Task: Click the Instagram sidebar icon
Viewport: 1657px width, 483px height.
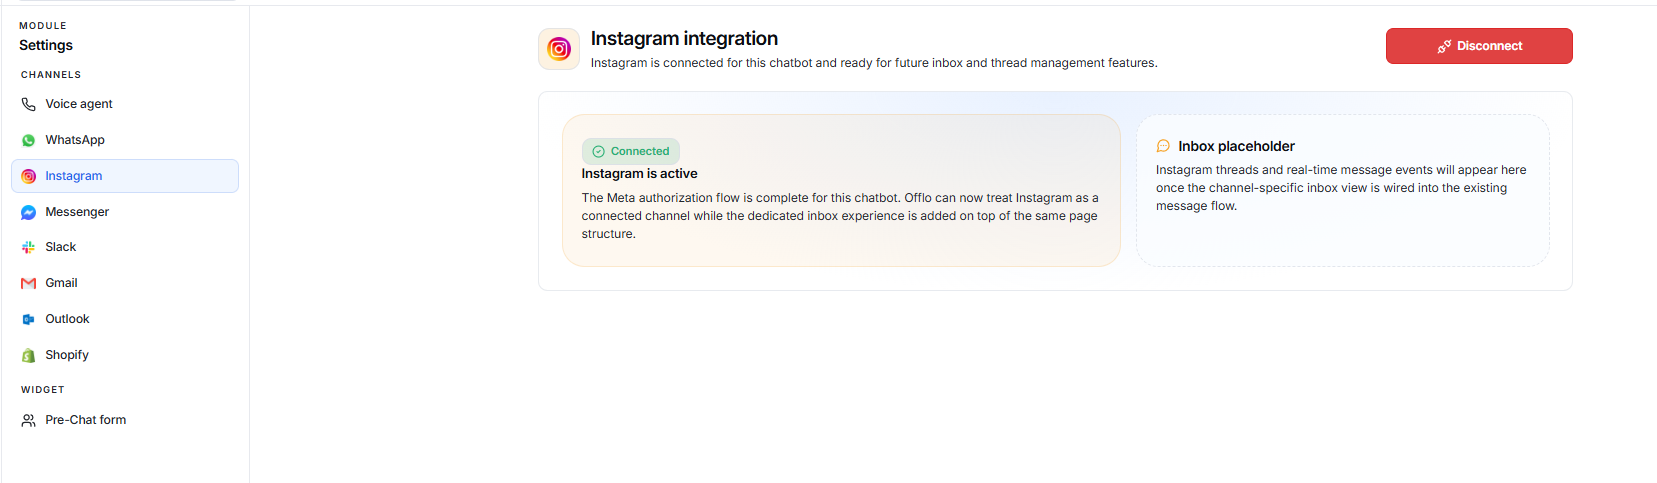Action: click(28, 176)
